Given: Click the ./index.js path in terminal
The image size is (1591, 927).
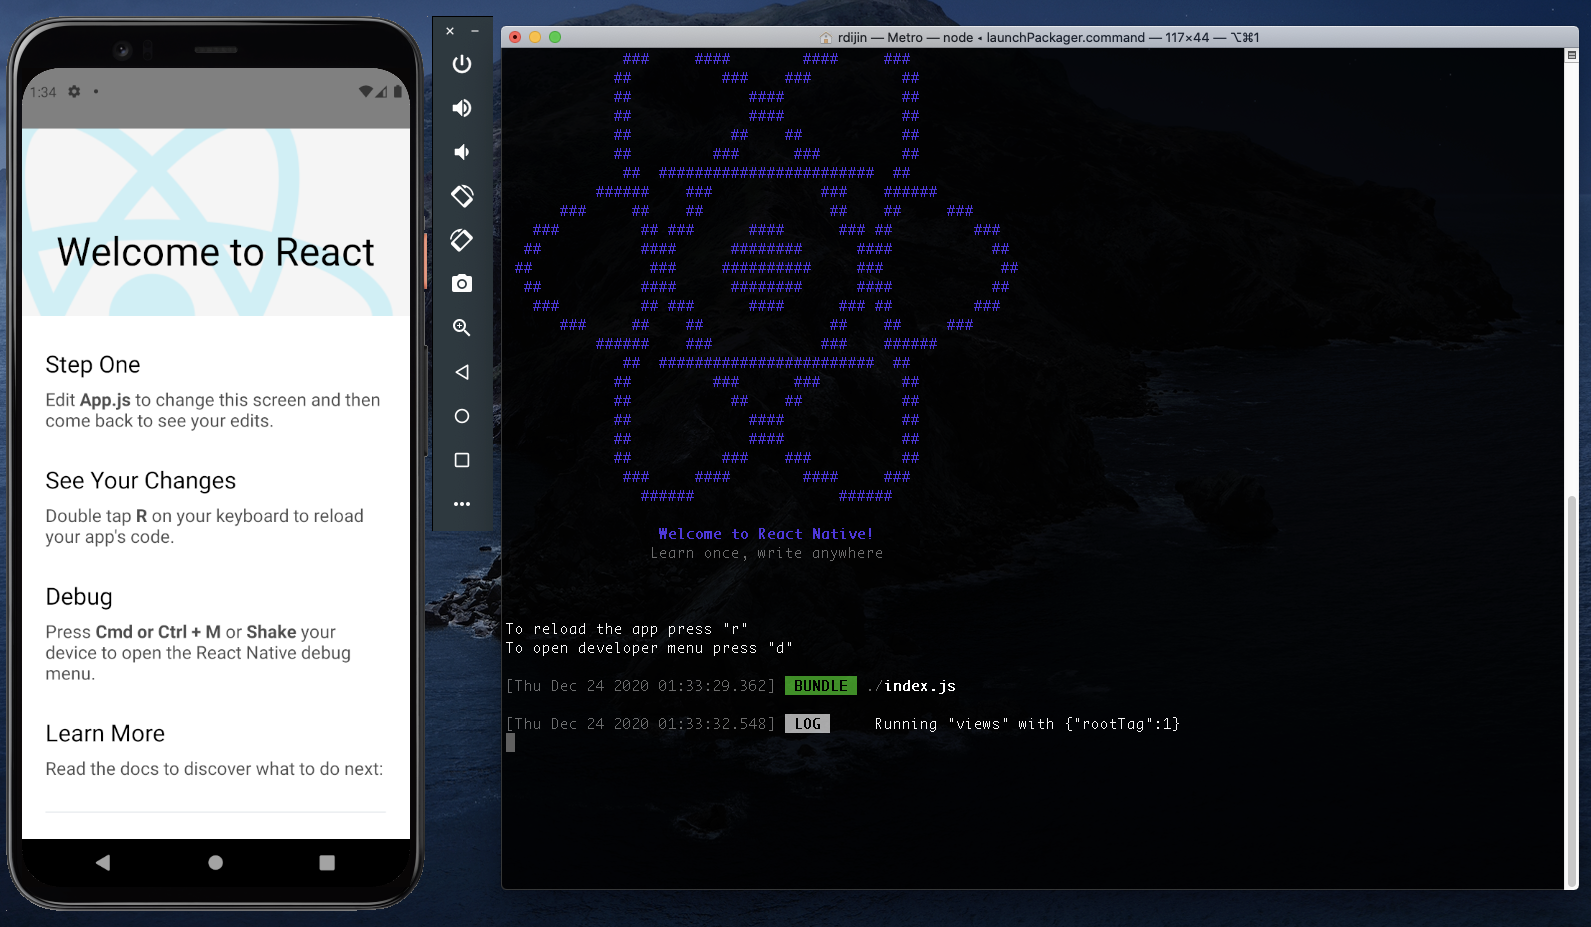Looking at the screenshot, I should click(911, 686).
